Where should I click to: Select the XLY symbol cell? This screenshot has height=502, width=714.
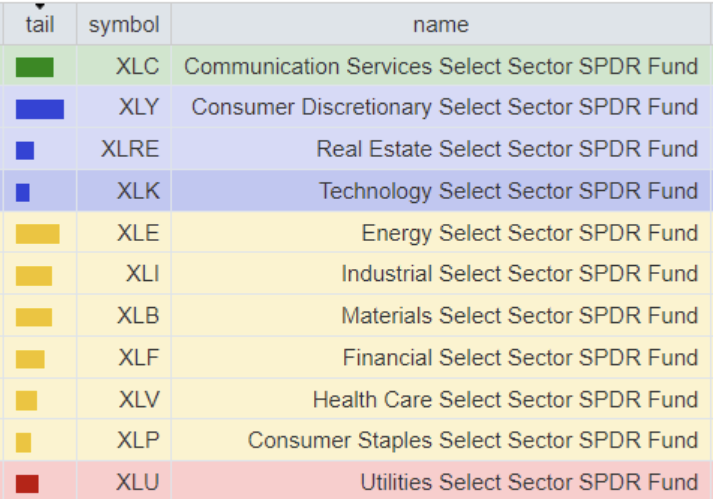(138, 108)
